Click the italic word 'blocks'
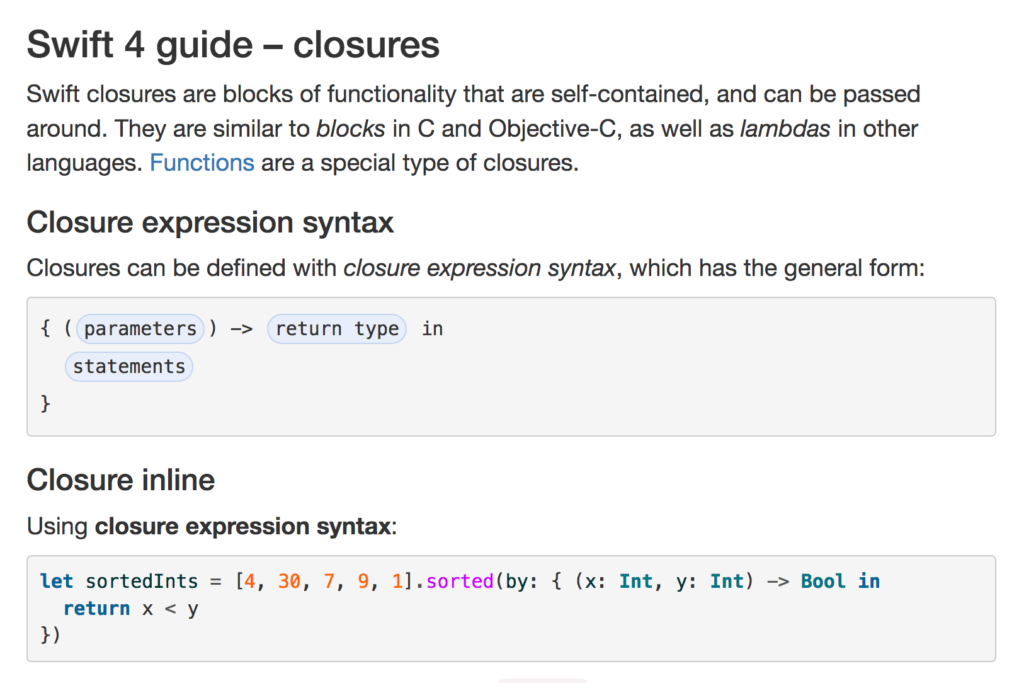Screen dimensions: 1024x683 click(350, 129)
